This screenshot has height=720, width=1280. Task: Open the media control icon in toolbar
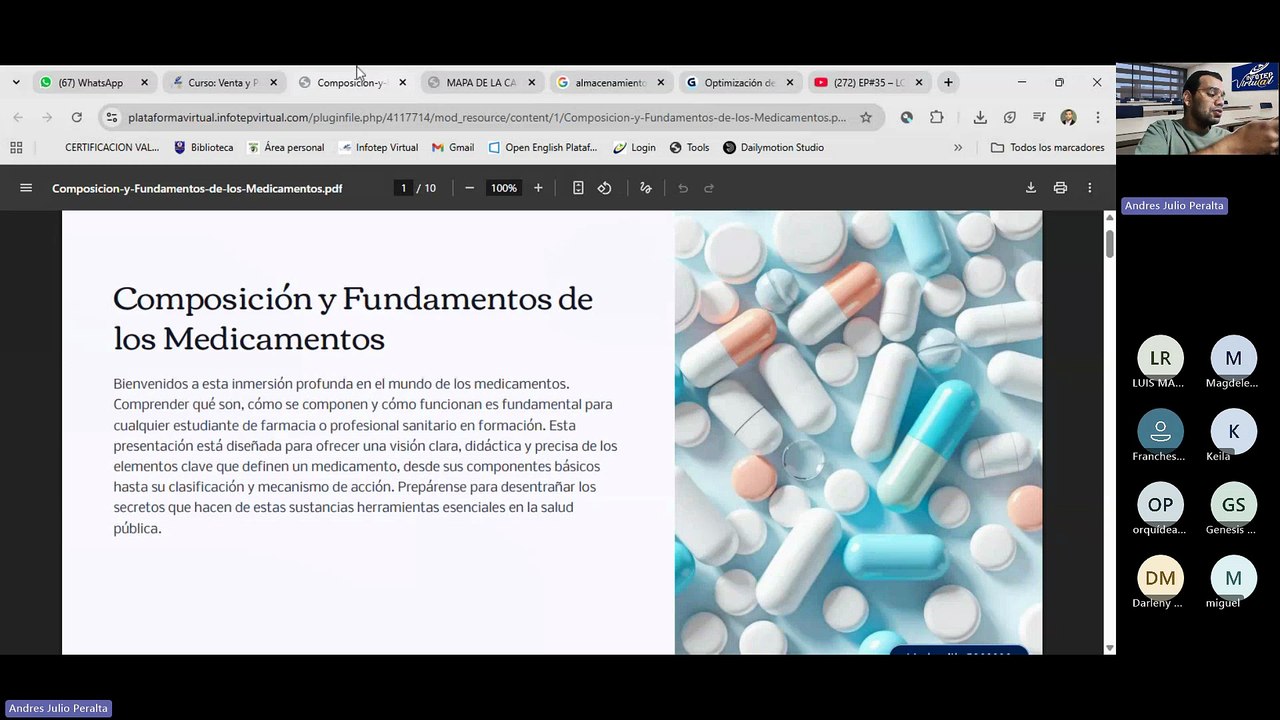pos(1039,117)
